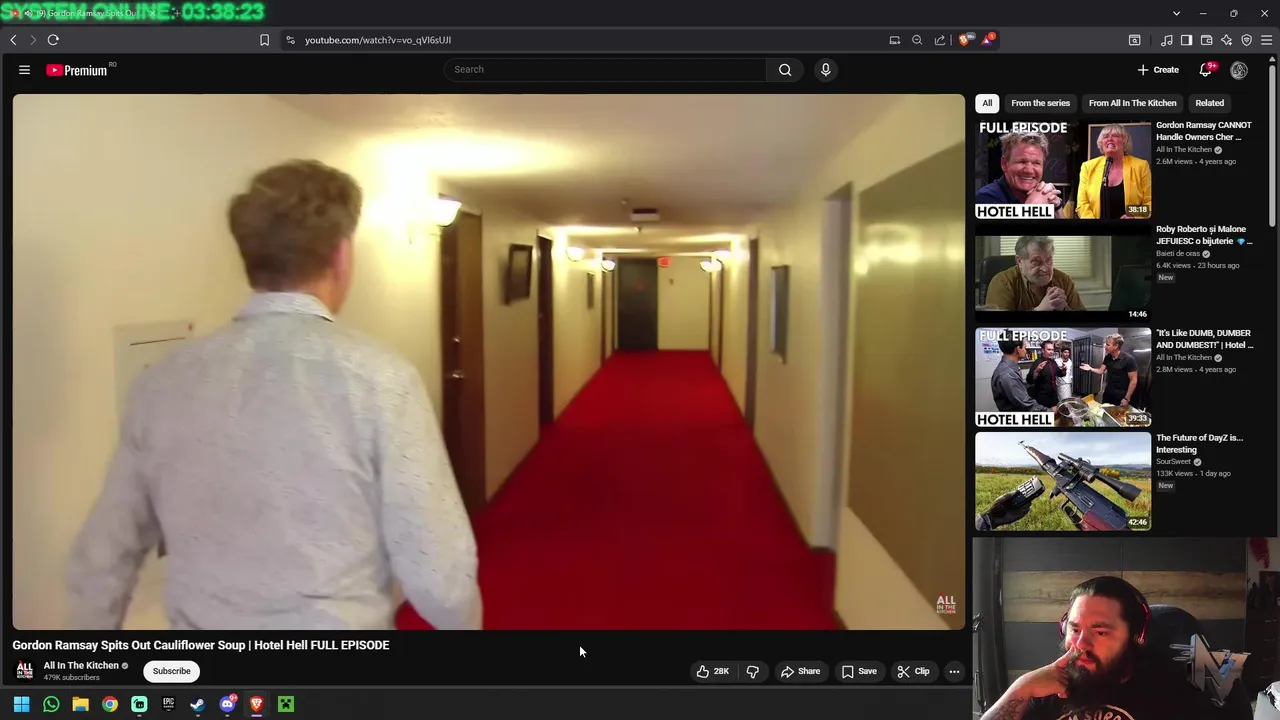Open All In The Kitchen channel name link

[81, 665]
